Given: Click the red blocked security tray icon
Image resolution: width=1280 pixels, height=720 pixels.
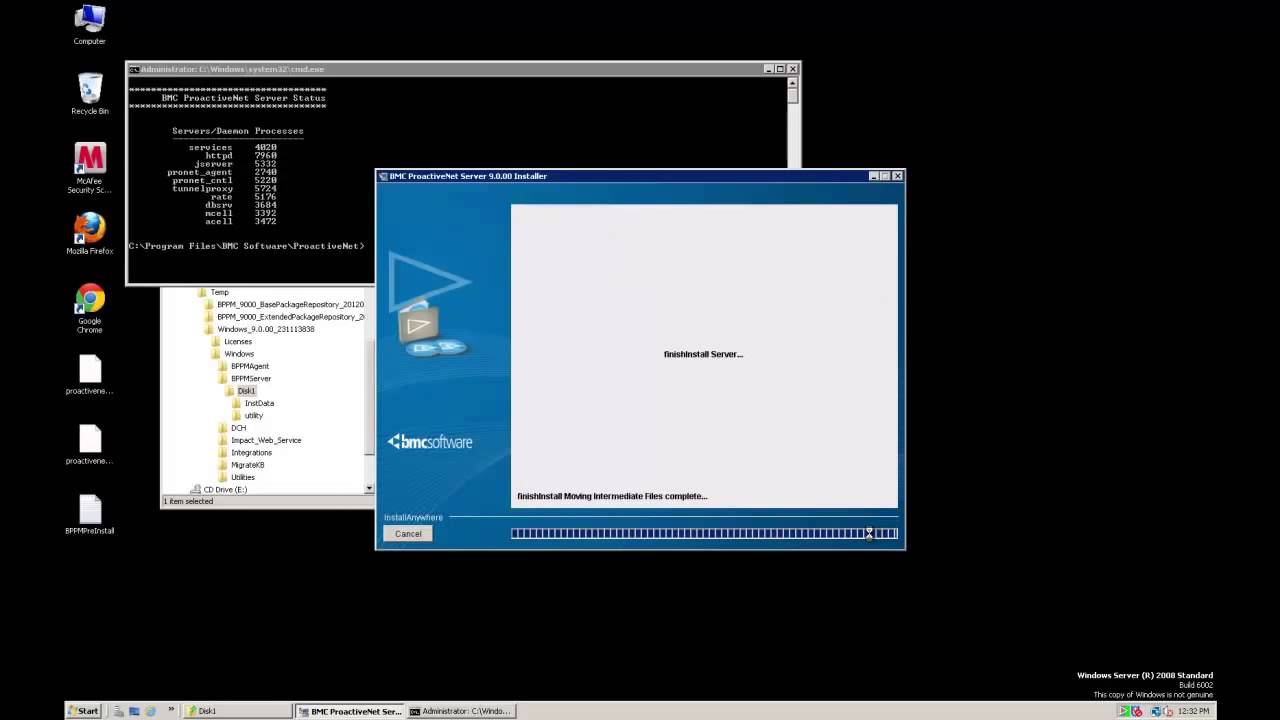Looking at the screenshot, I should point(1137,711).
